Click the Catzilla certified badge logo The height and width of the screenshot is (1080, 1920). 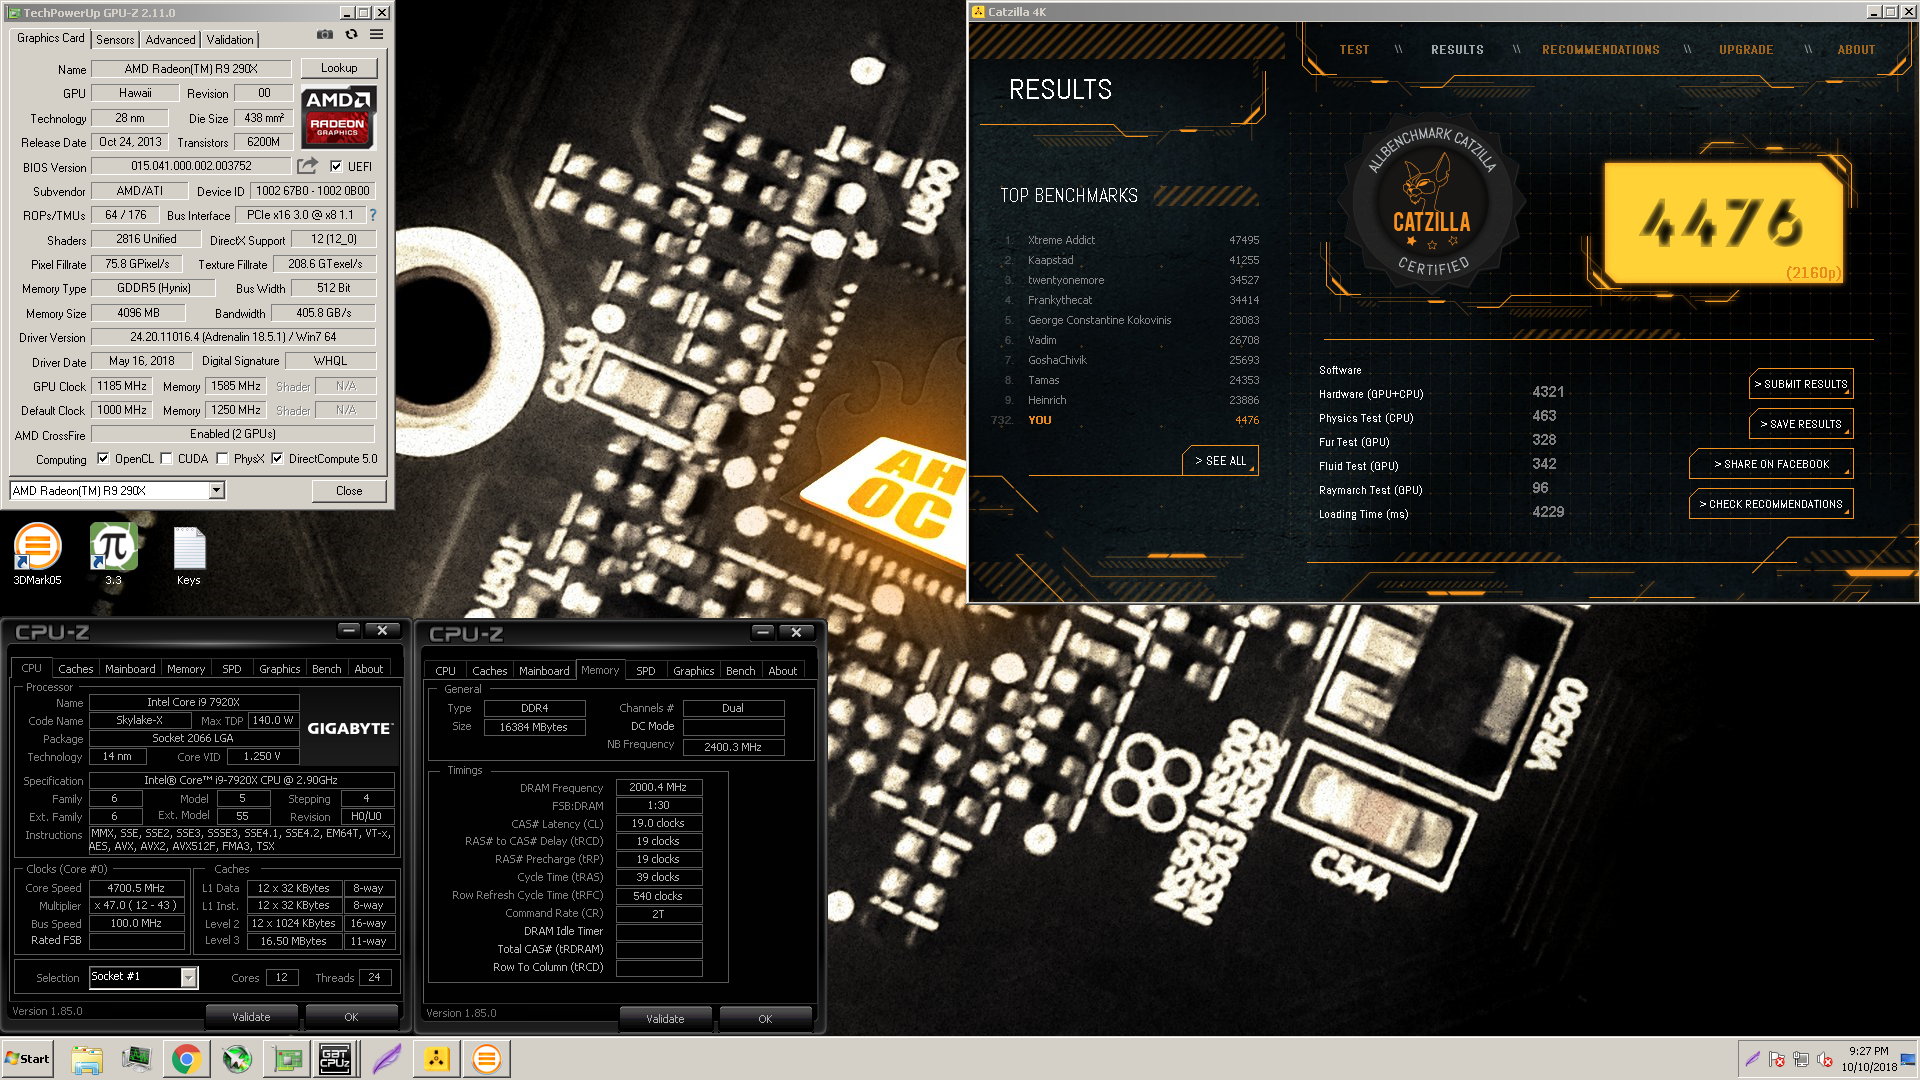1432,203
